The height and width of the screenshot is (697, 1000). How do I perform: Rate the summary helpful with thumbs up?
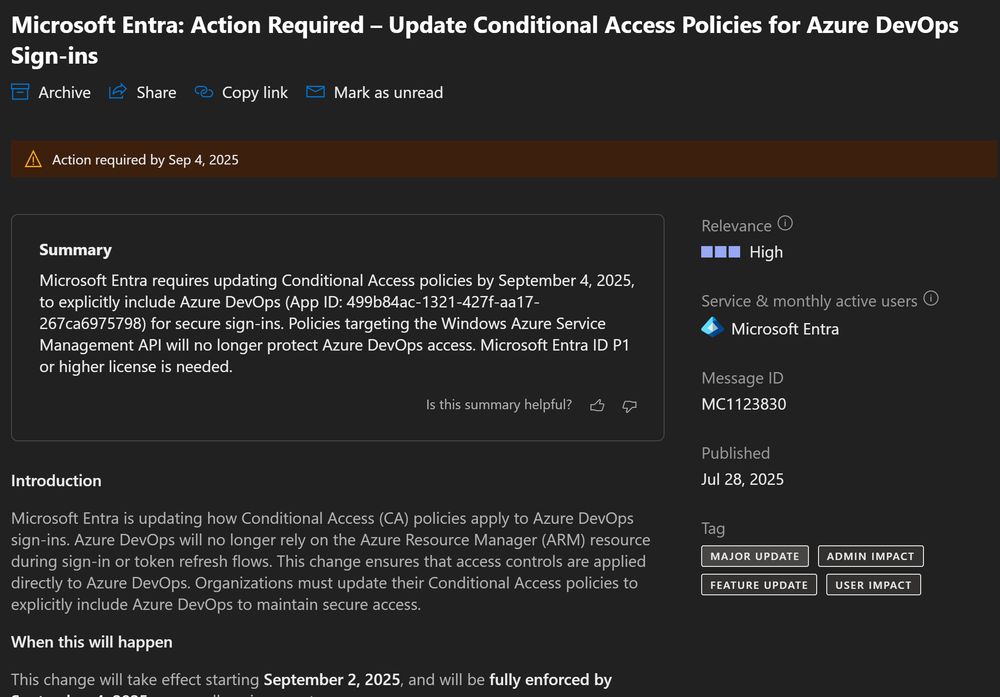(597, 405)
